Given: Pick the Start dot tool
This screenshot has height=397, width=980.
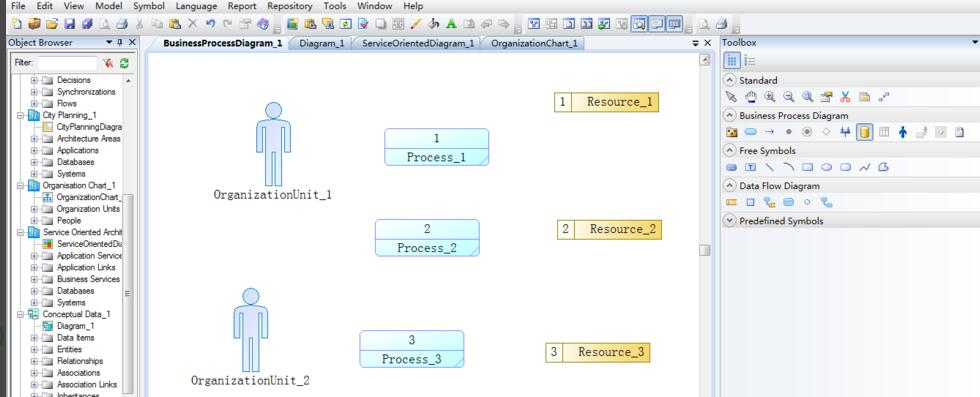Looking at the screenshot, I should click(789, 132).
